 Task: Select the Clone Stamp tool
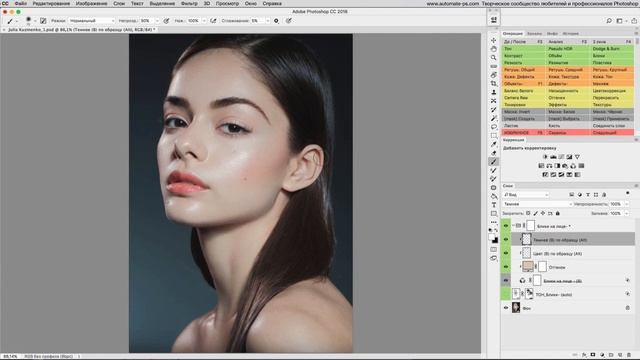[493, 92]
